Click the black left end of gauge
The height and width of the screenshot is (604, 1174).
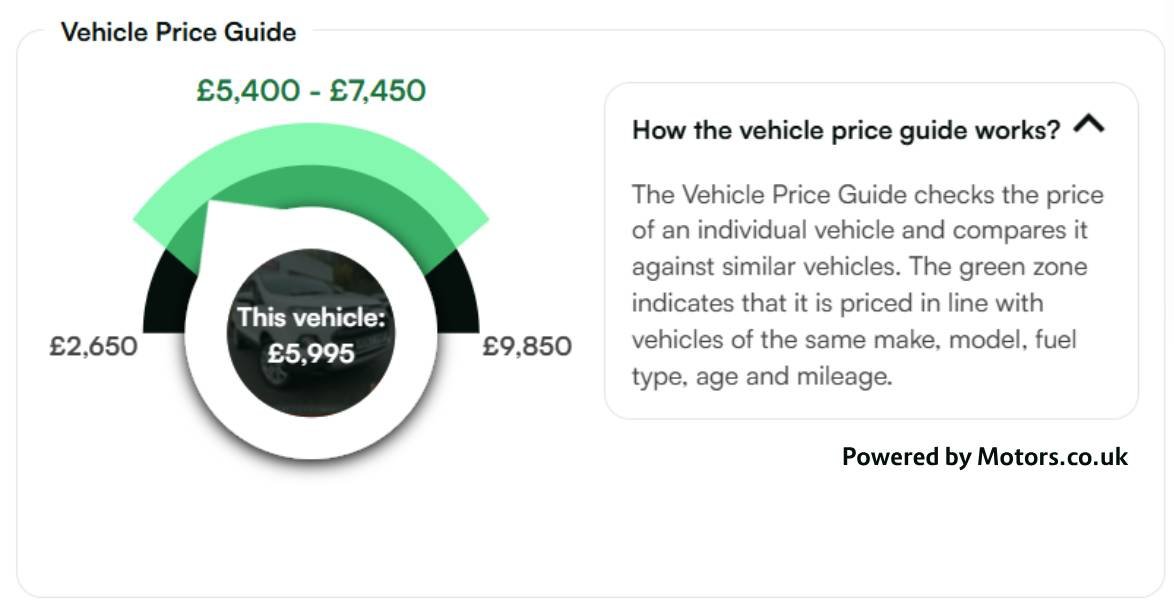tap(166, 296)
